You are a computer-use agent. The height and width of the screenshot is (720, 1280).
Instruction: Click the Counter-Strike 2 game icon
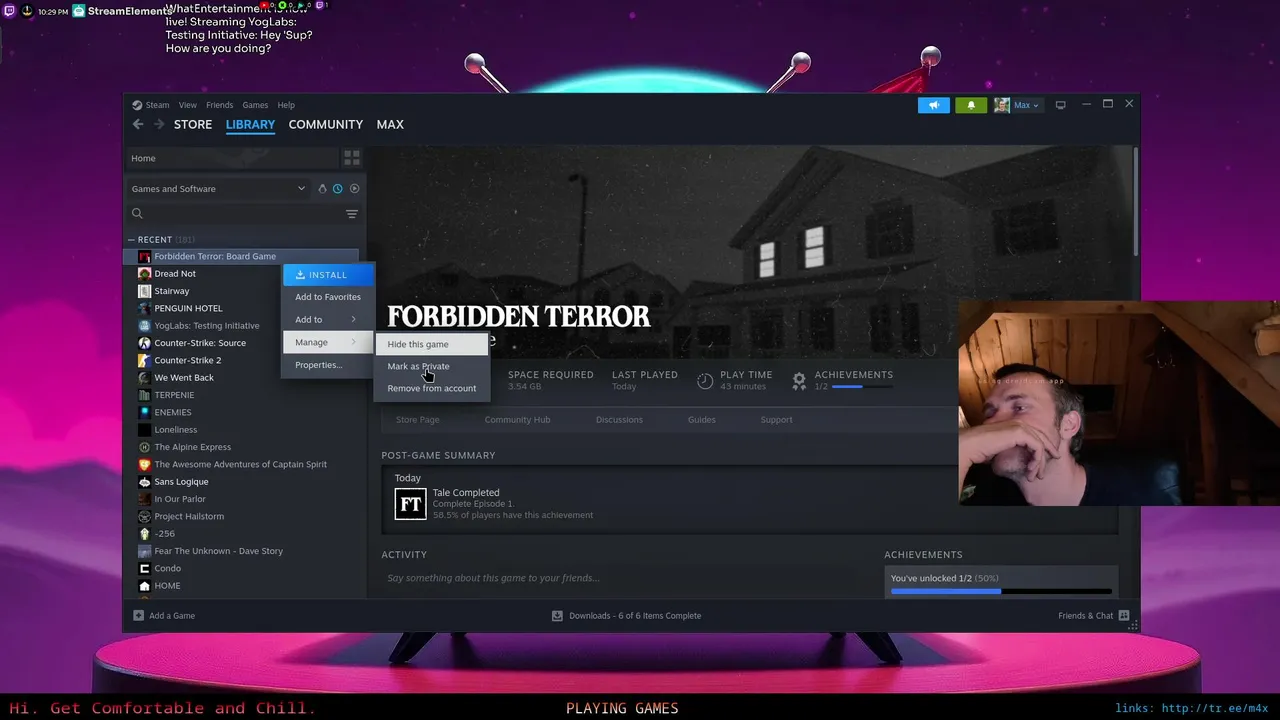click(x=145, y=360)
